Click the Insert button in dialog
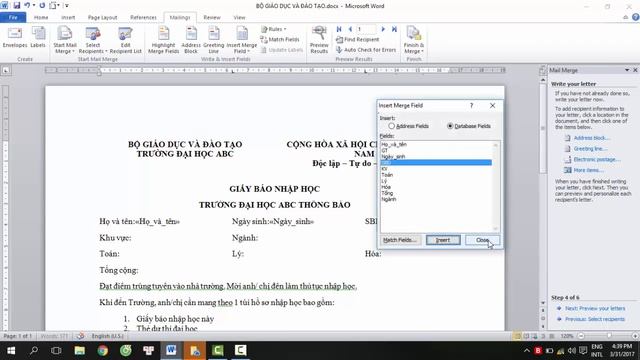The height and width of the screenshot is (360, 640). point(443,240)
